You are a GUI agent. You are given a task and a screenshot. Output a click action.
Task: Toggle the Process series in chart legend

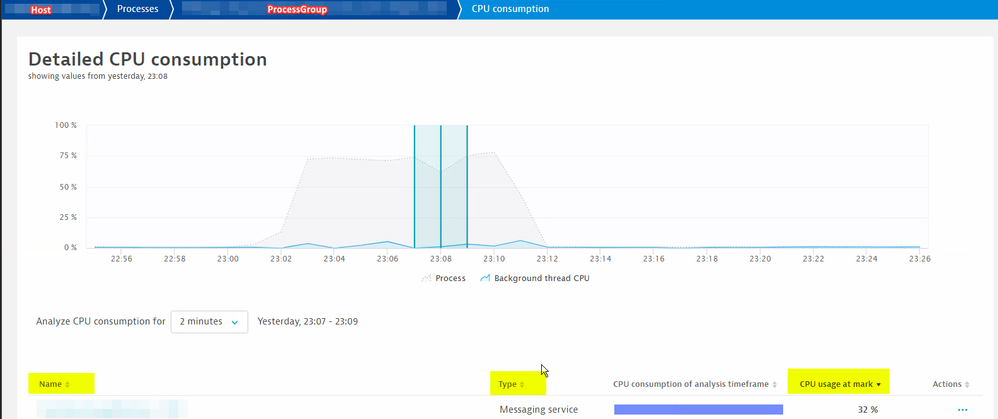tap(450, 278)
